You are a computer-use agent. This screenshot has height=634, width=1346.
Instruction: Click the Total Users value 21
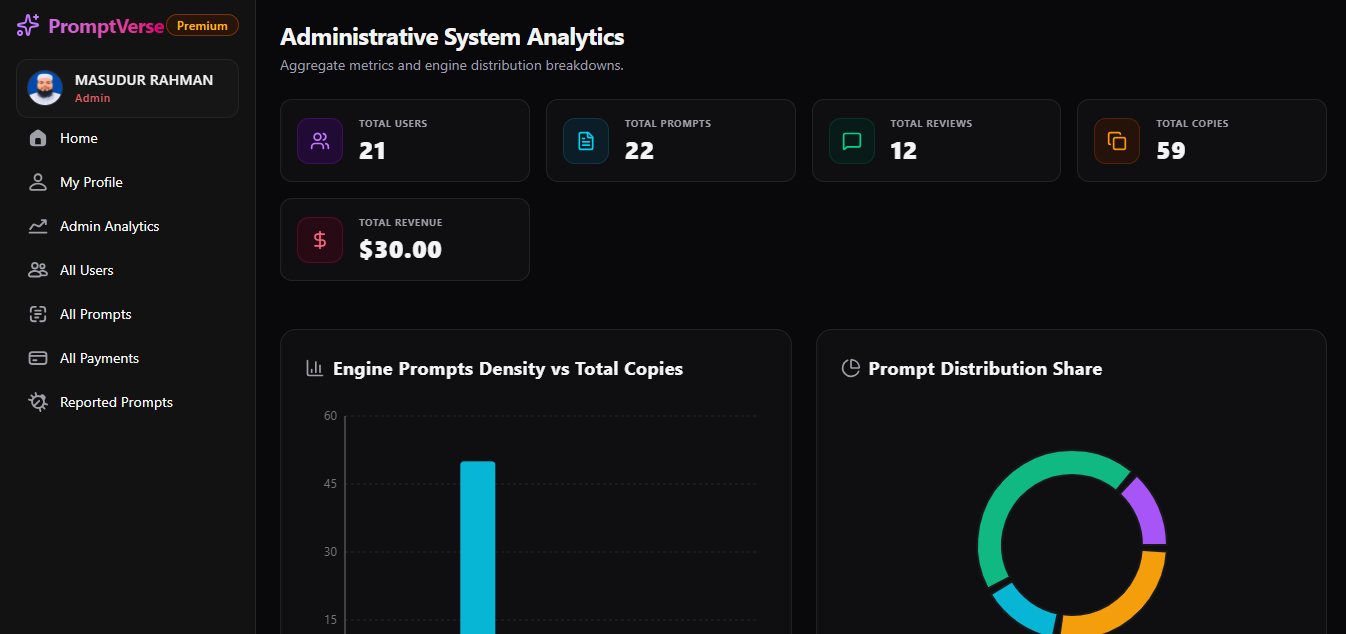point(372,151)
